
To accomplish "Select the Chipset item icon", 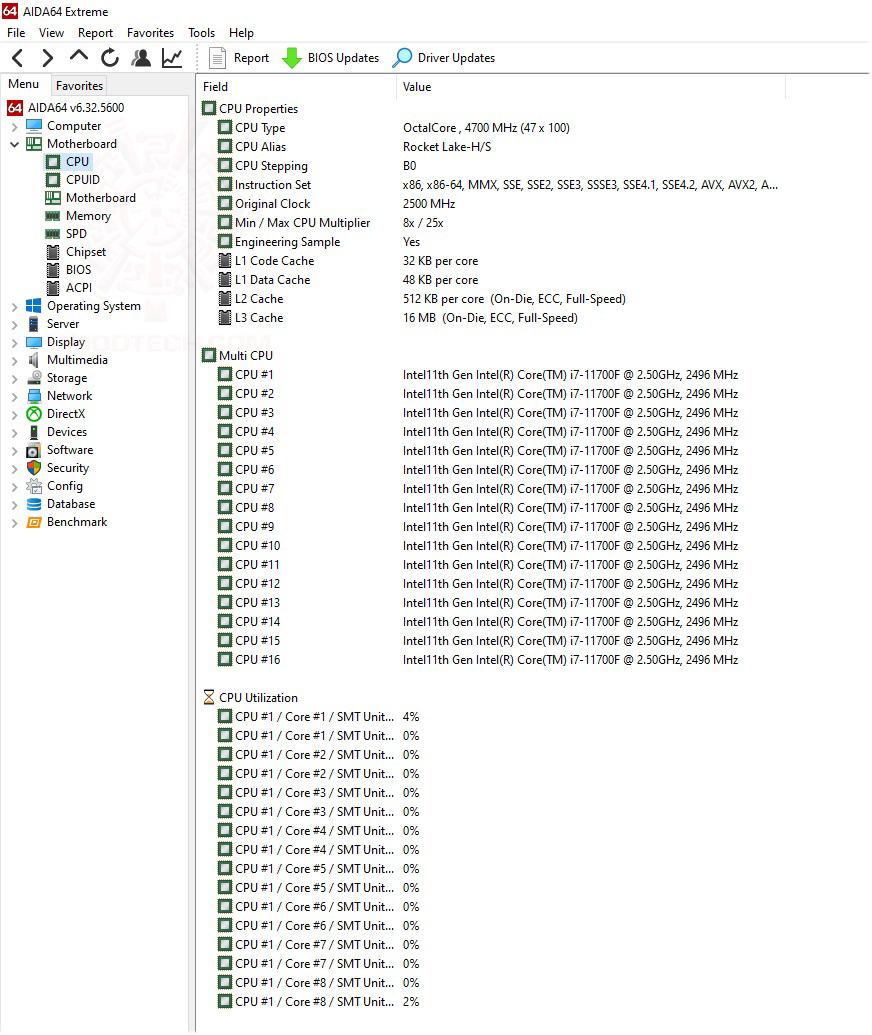I will tap(53, 252).
